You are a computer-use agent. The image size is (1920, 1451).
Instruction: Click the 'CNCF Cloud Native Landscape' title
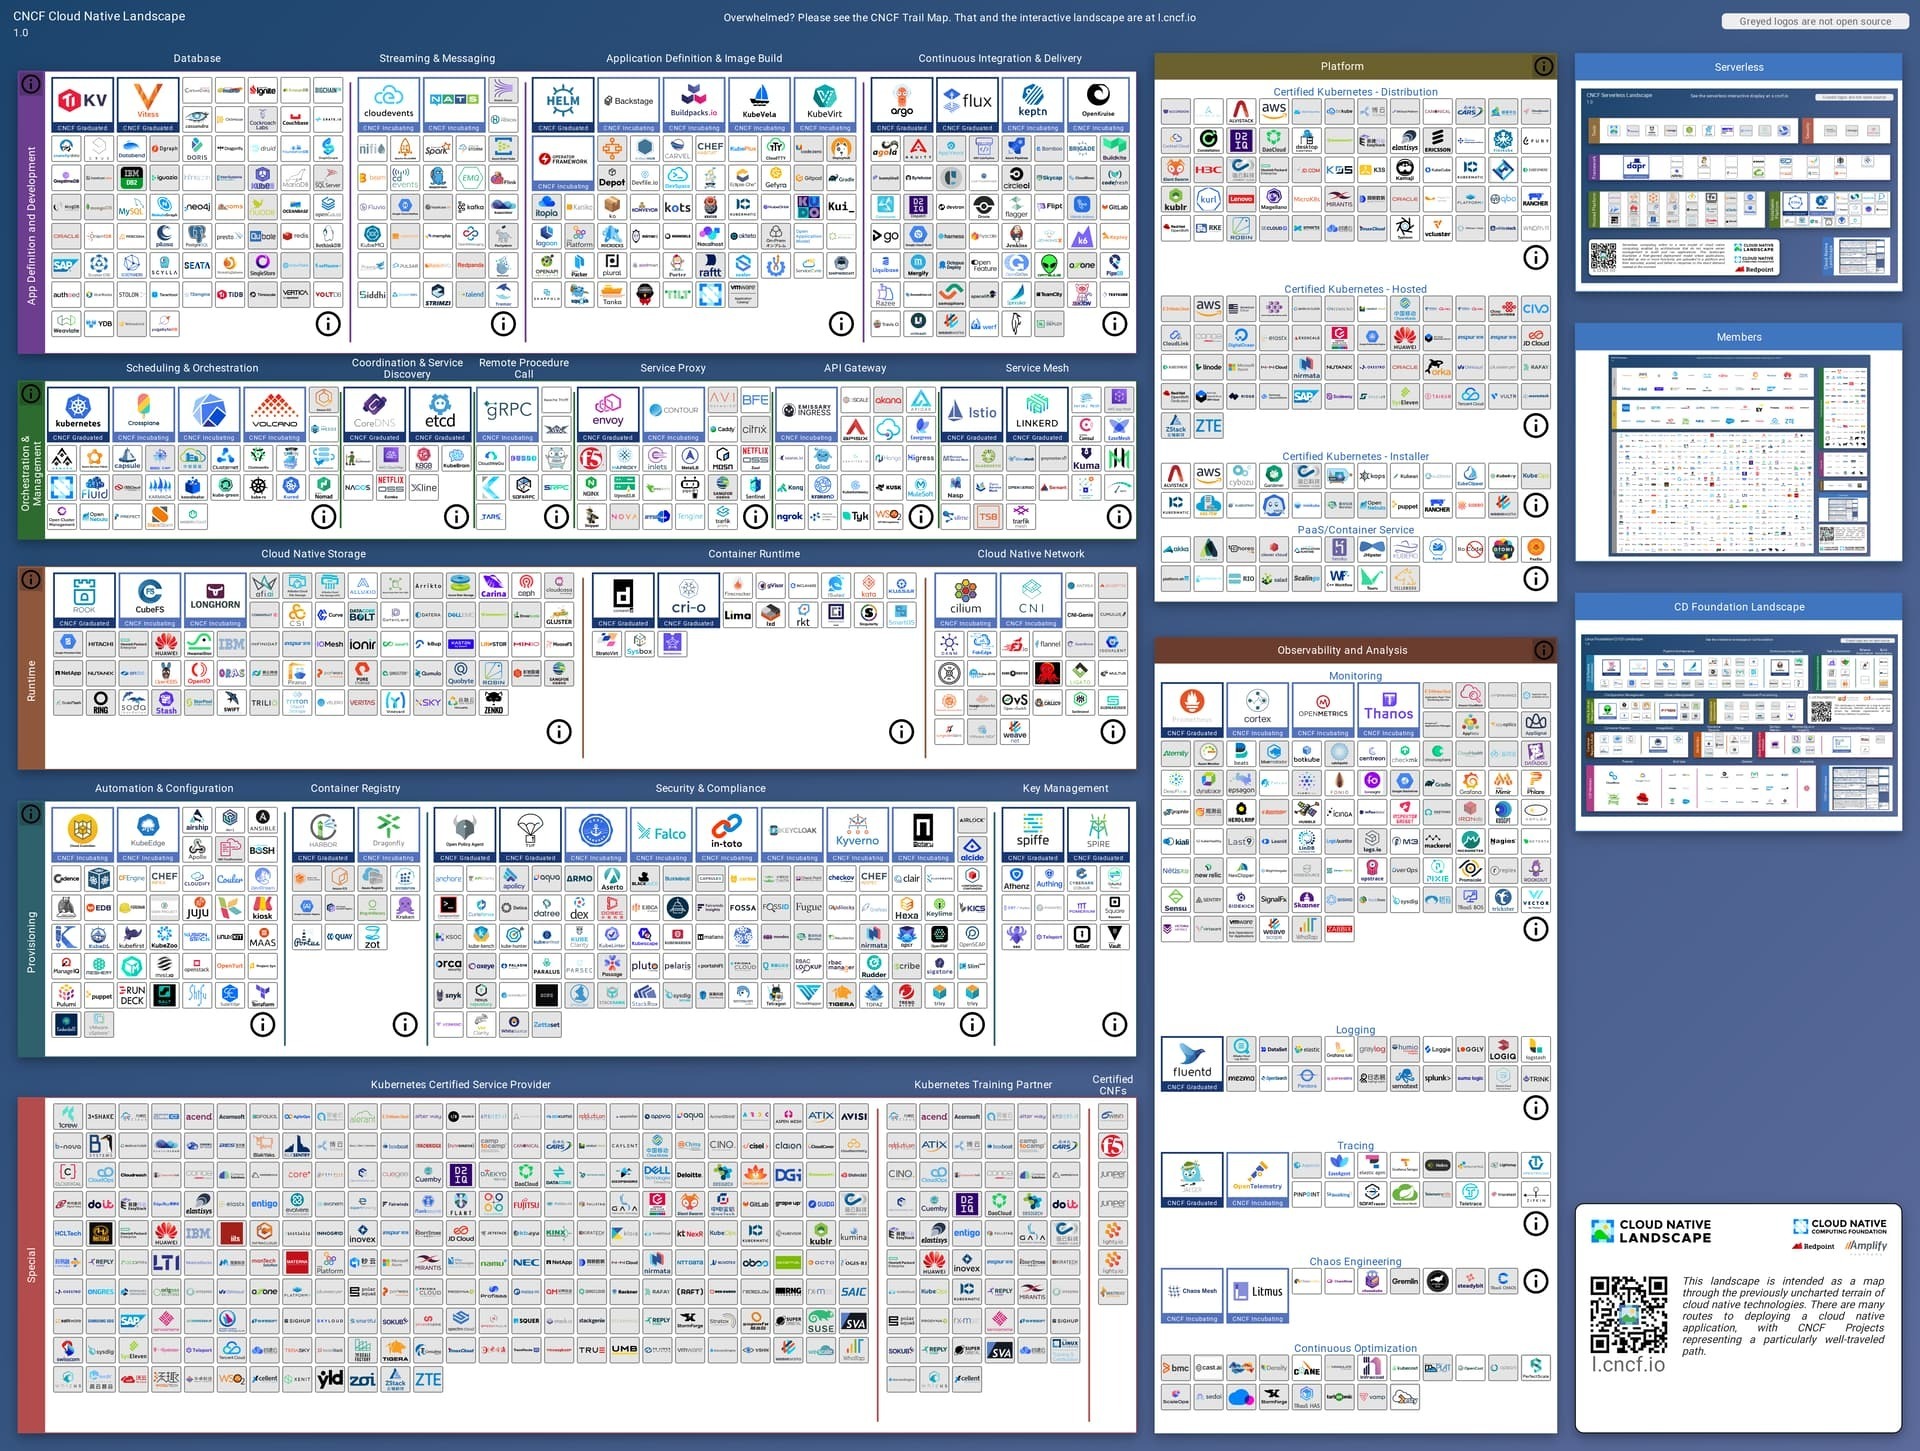click(x=99, y=16)
